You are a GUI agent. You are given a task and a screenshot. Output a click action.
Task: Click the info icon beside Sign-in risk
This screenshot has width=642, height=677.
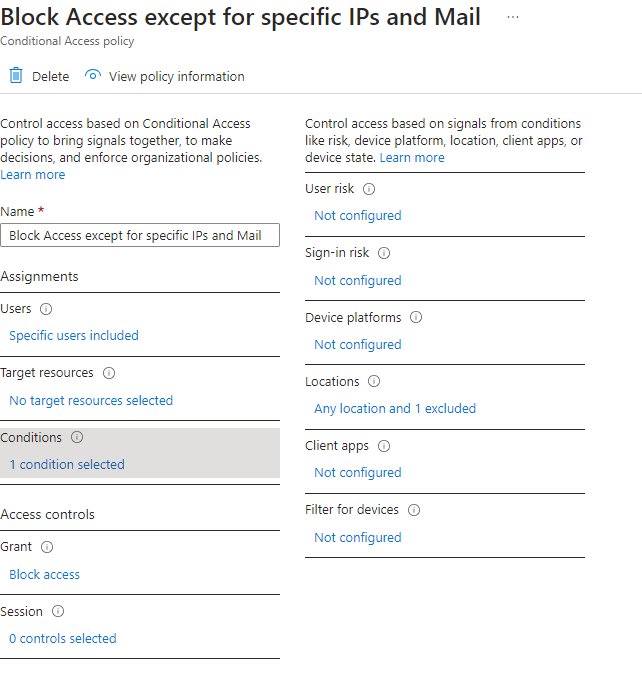pyautogui.click(x=384, y=253)
